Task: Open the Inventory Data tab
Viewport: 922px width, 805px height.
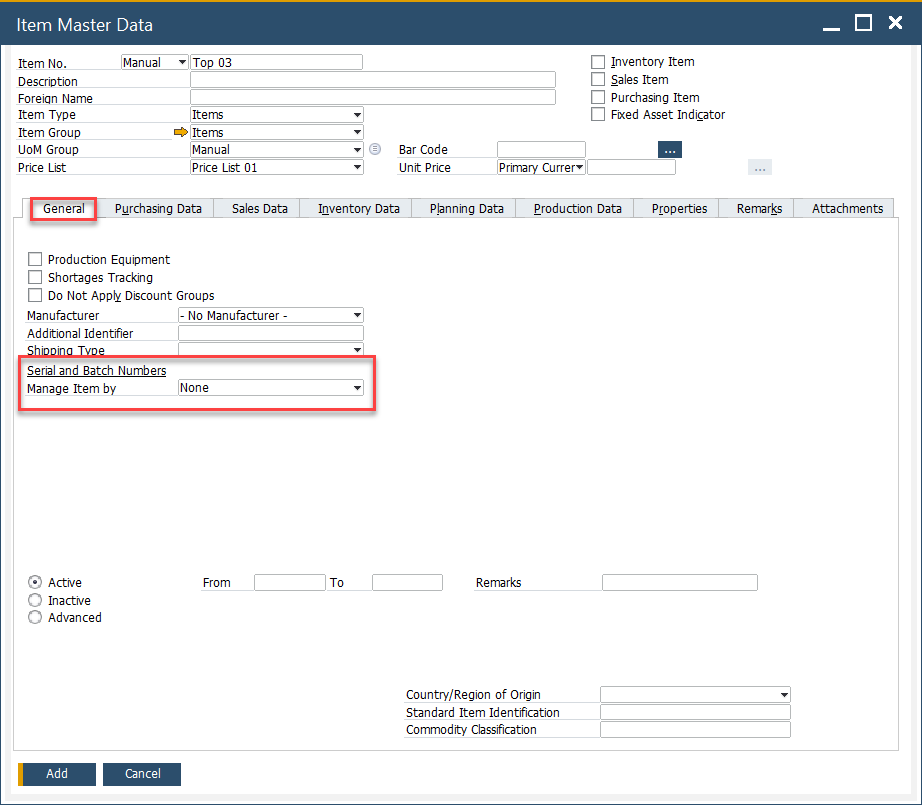Action: pos(359,209)
